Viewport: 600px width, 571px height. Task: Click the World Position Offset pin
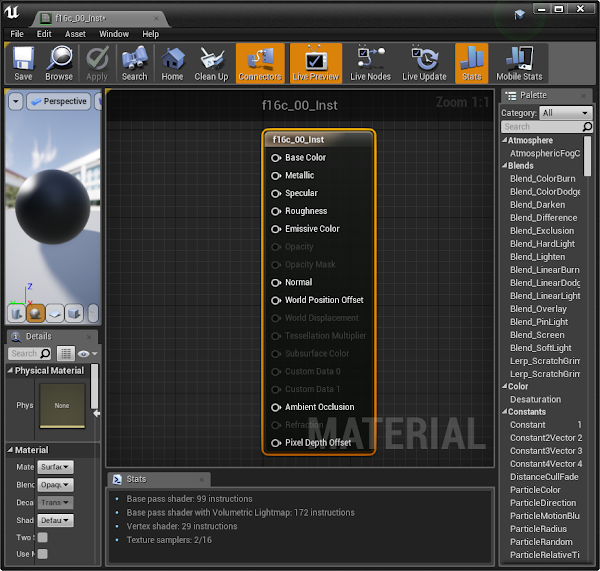coord(276,300)
